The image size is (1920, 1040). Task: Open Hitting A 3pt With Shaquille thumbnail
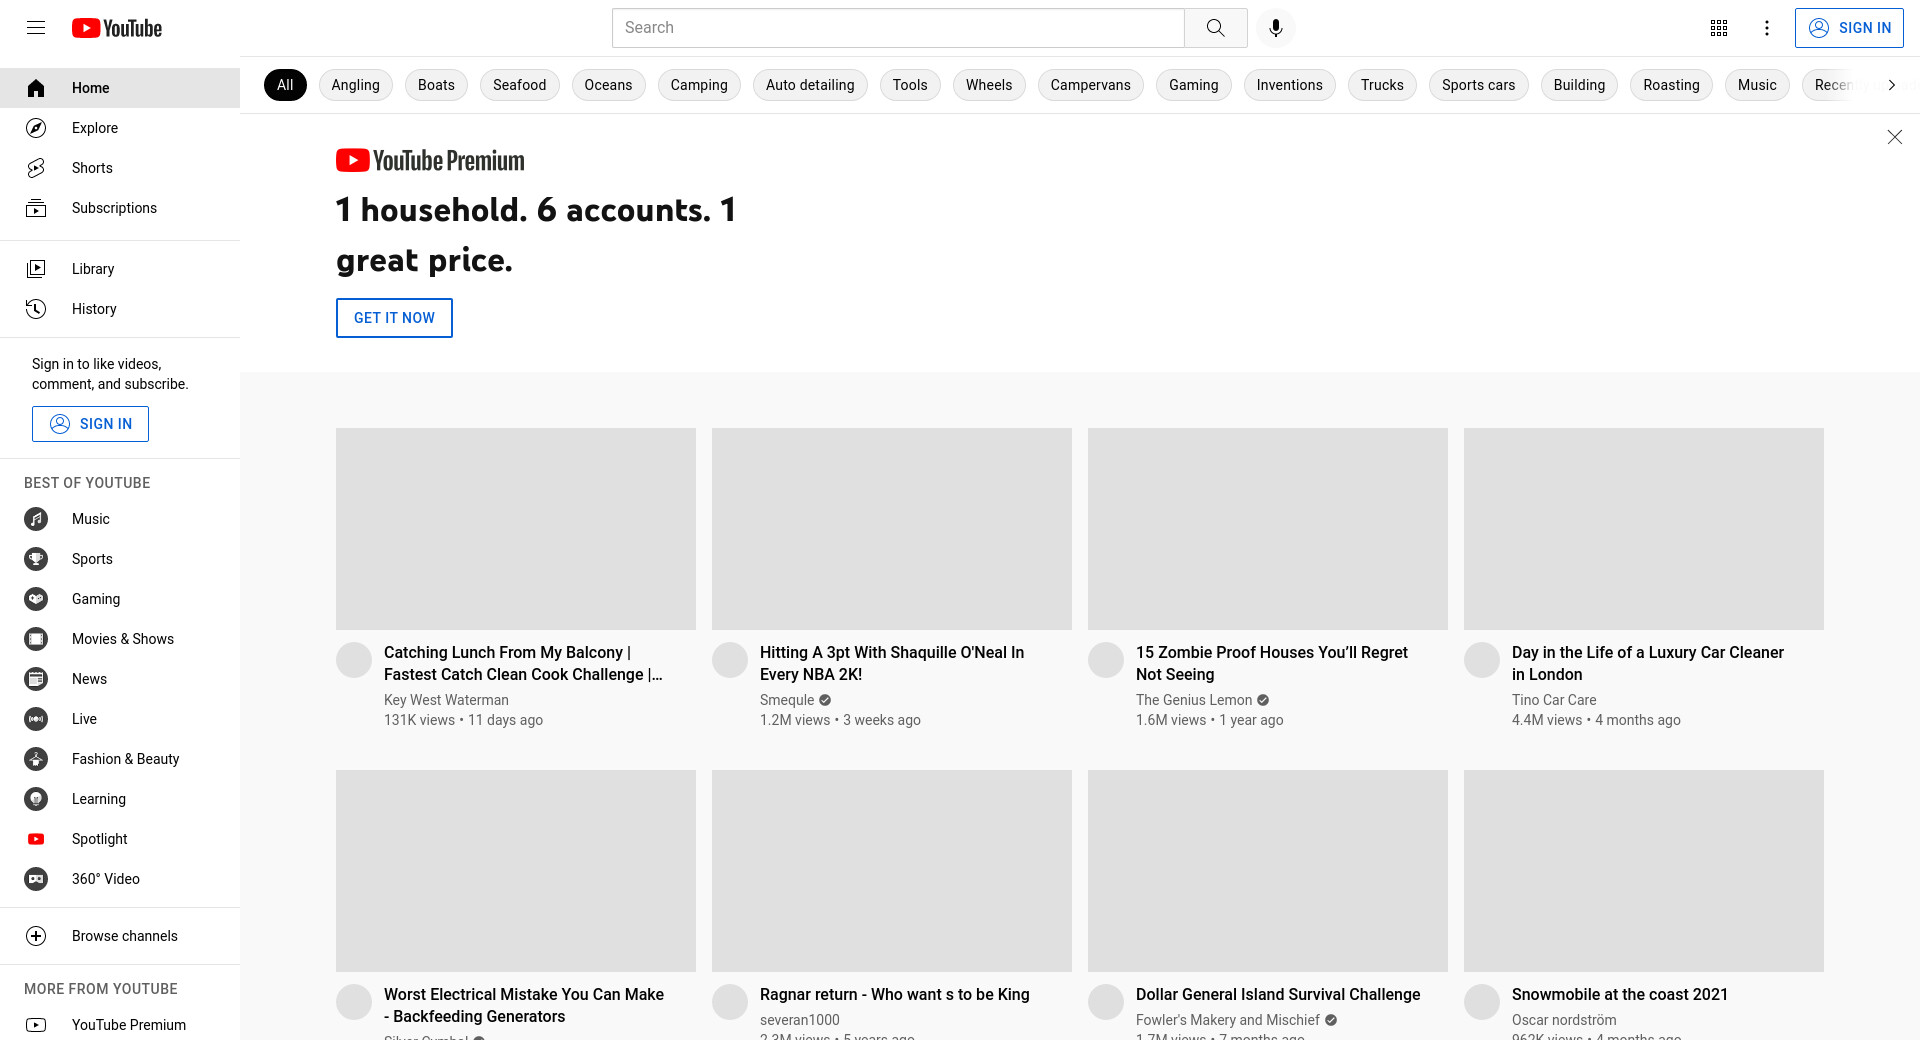click(892, 529)
